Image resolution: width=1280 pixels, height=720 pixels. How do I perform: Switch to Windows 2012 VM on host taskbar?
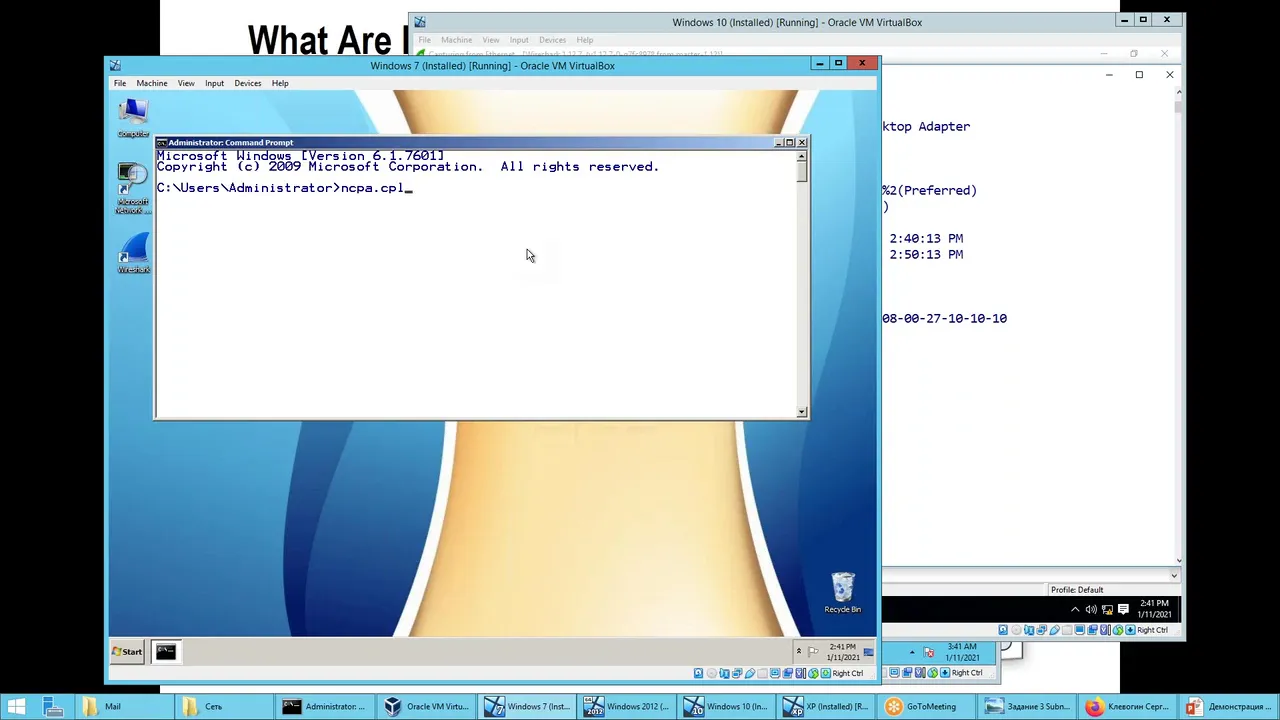627,707
